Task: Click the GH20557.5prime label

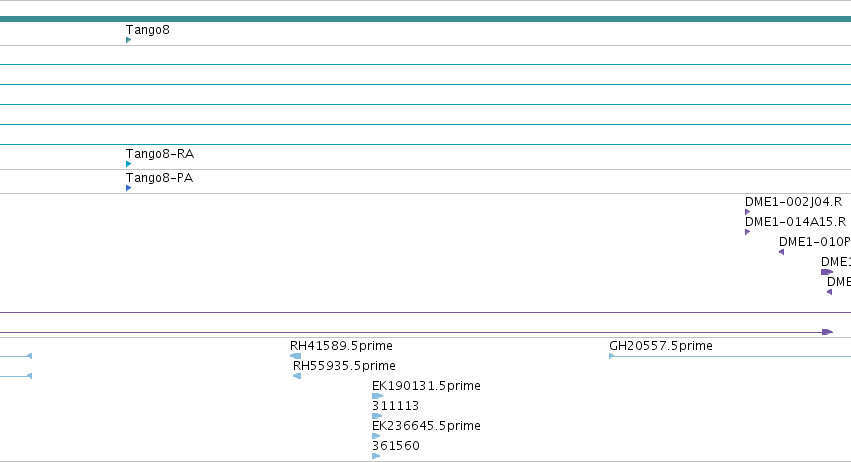Action: [x=661, y=346]
